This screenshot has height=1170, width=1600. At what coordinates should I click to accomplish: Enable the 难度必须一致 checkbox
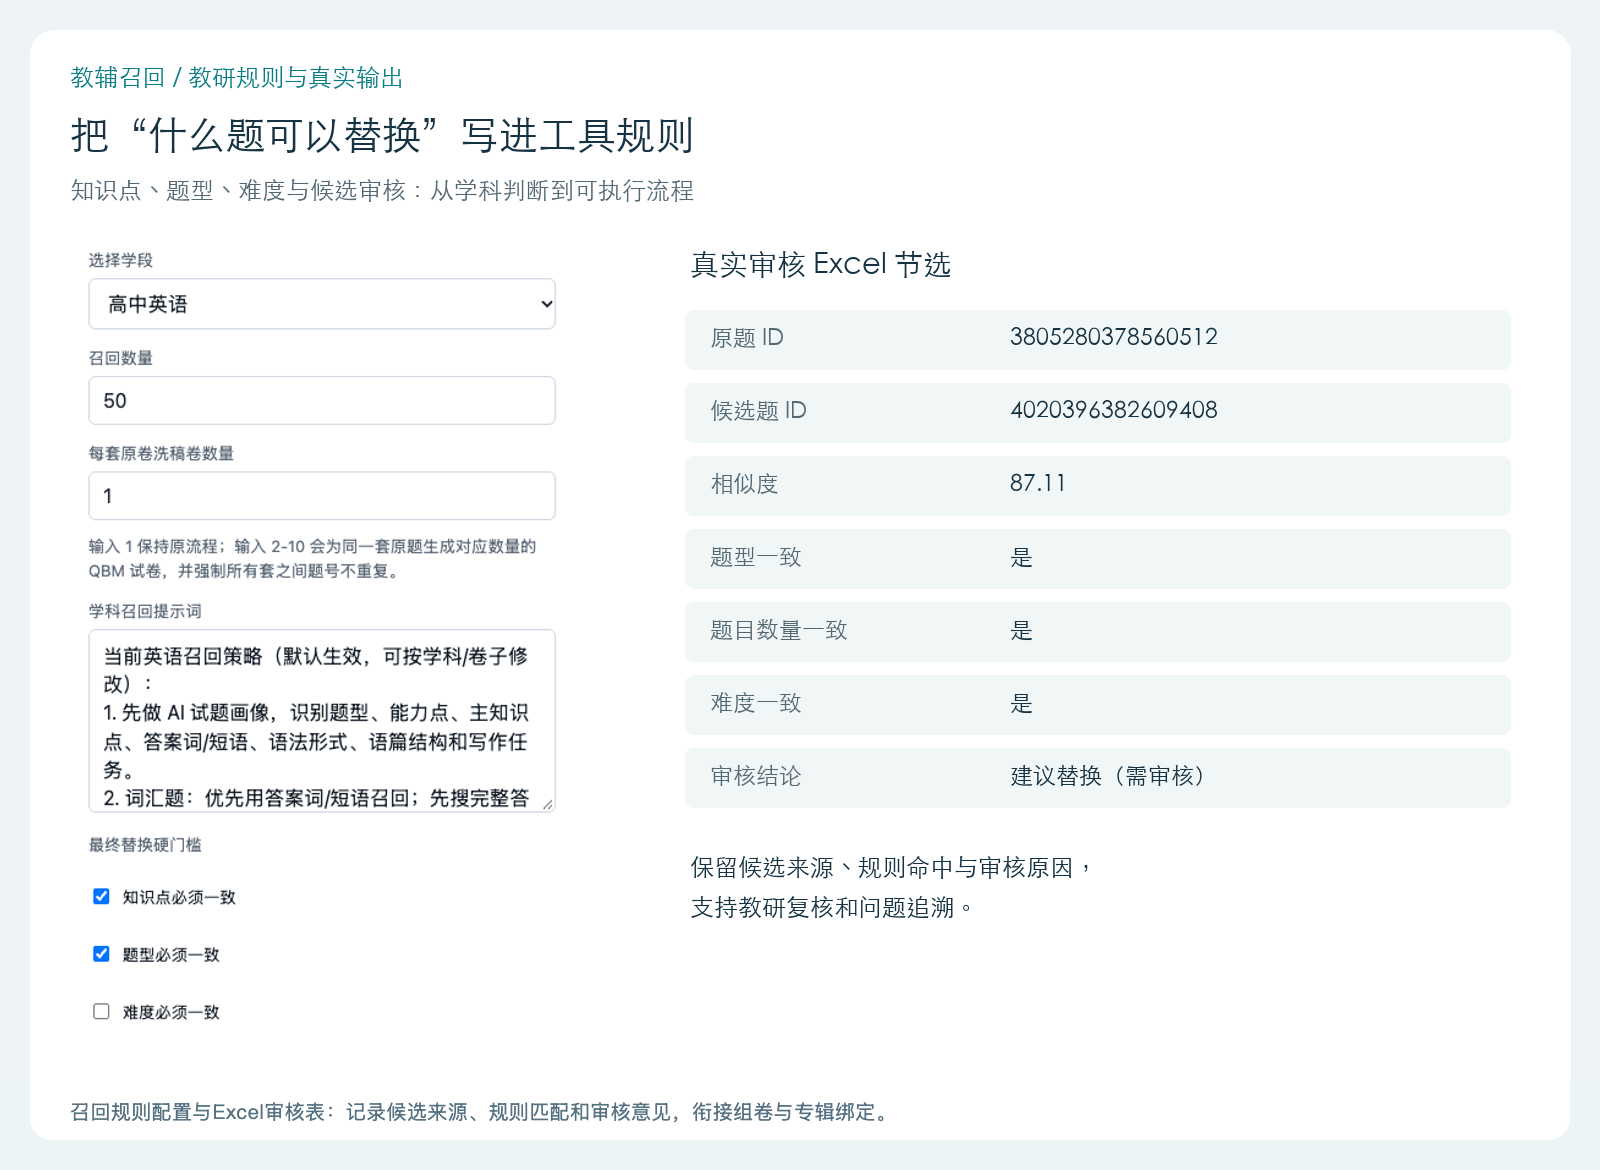(x=101, y=1011)
